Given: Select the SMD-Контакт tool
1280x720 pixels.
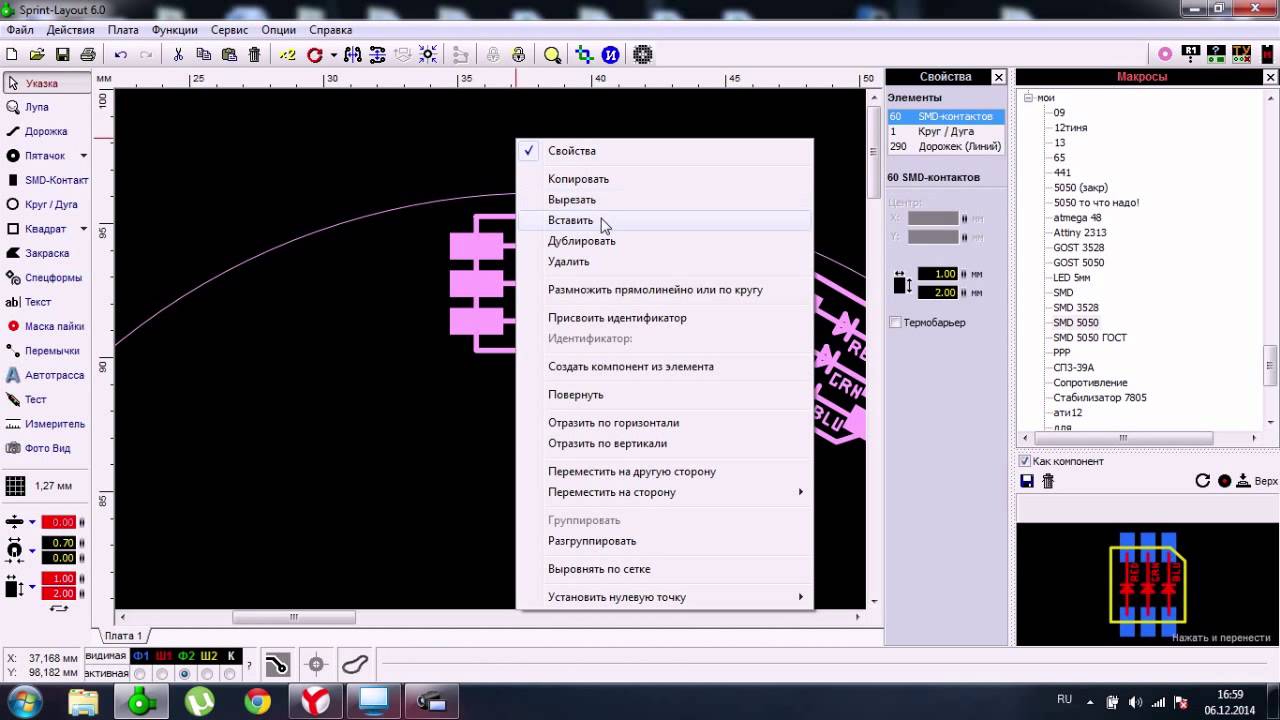Looking at the screenshot, I should point(46,180).
